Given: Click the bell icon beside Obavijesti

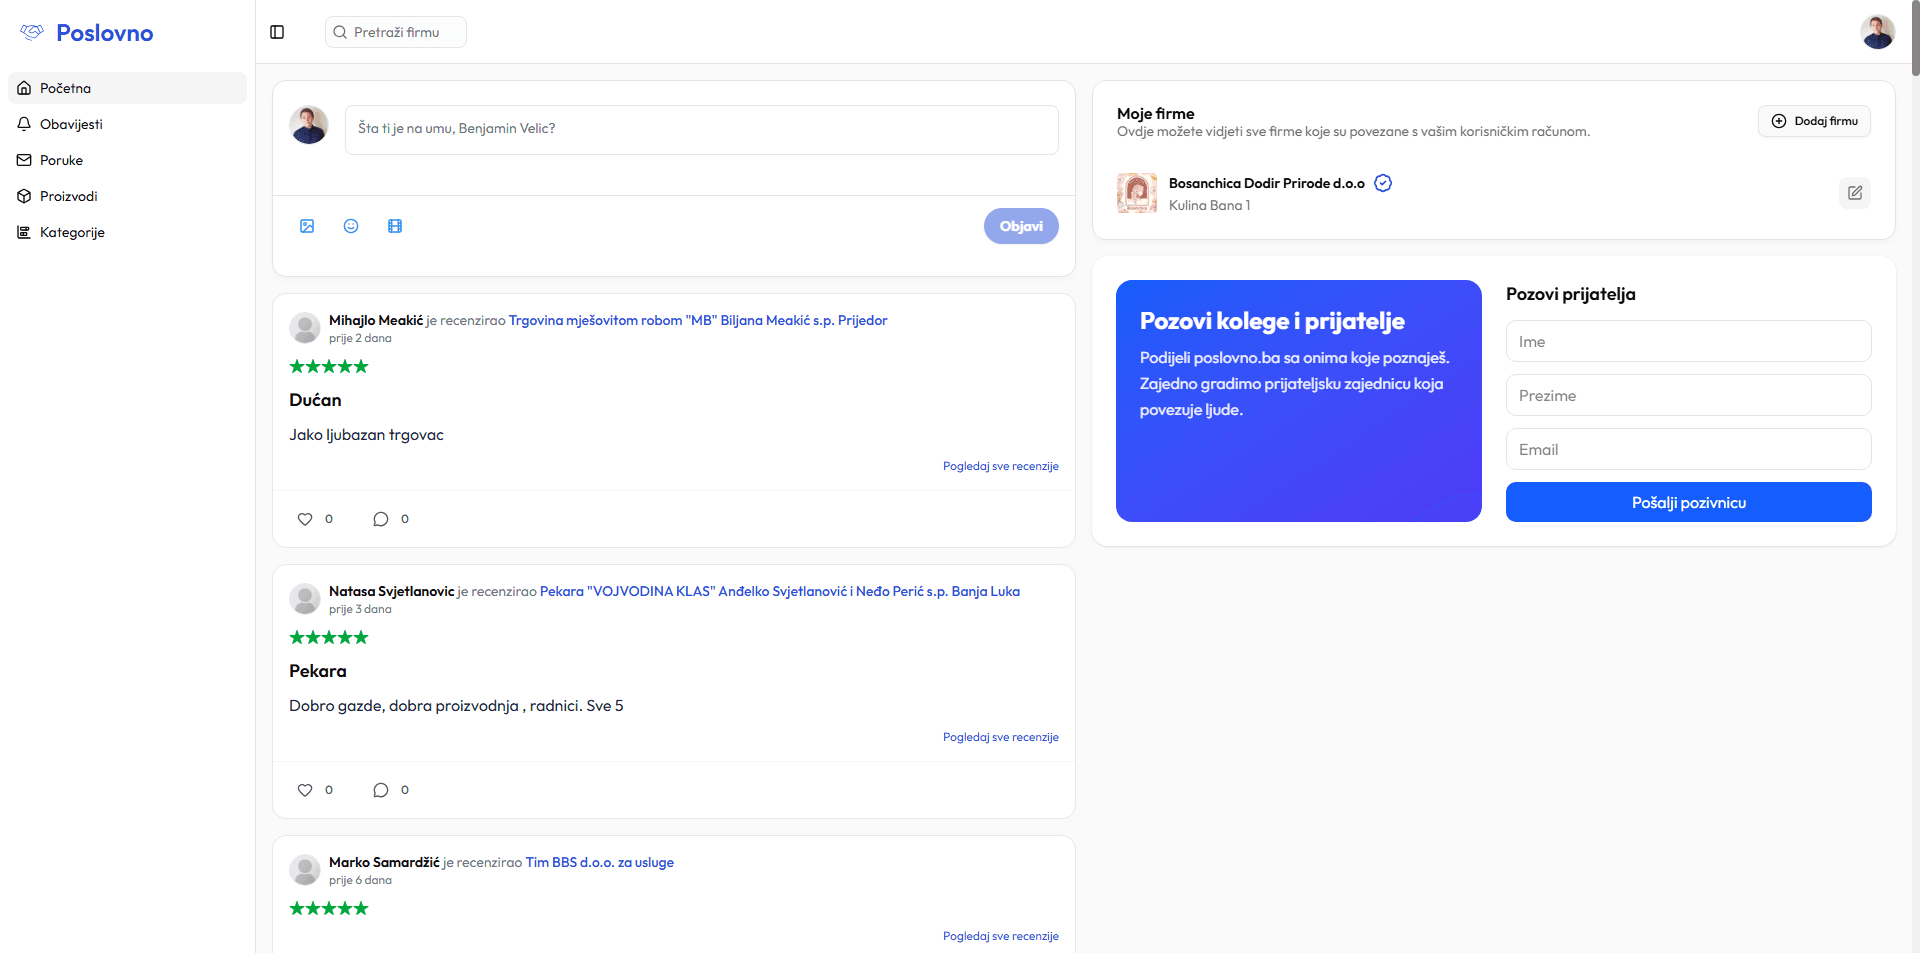Looking at the screenshot, I should (x=24, y=124).
